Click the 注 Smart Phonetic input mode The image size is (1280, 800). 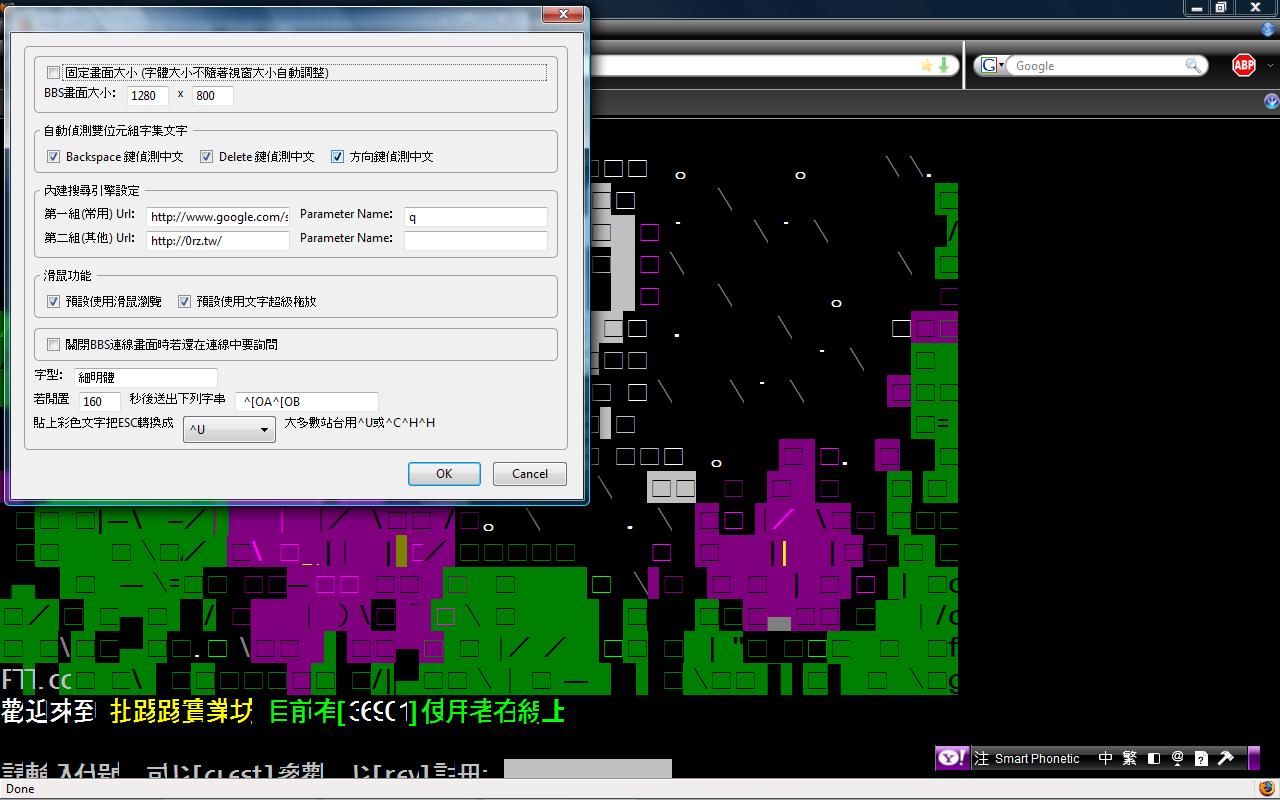tap(1027, 758)
